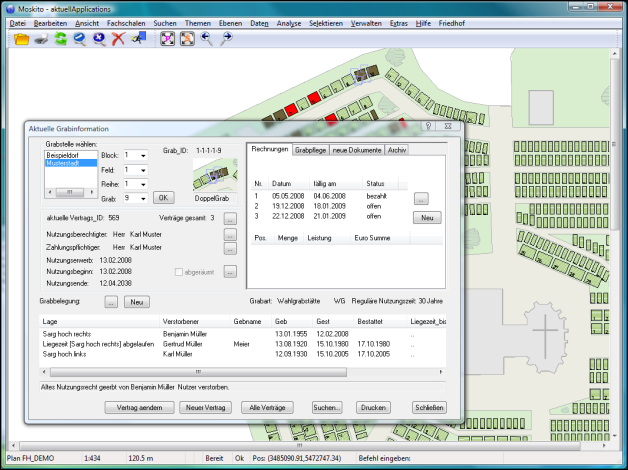Click the Schließen button

click(429, 408)
